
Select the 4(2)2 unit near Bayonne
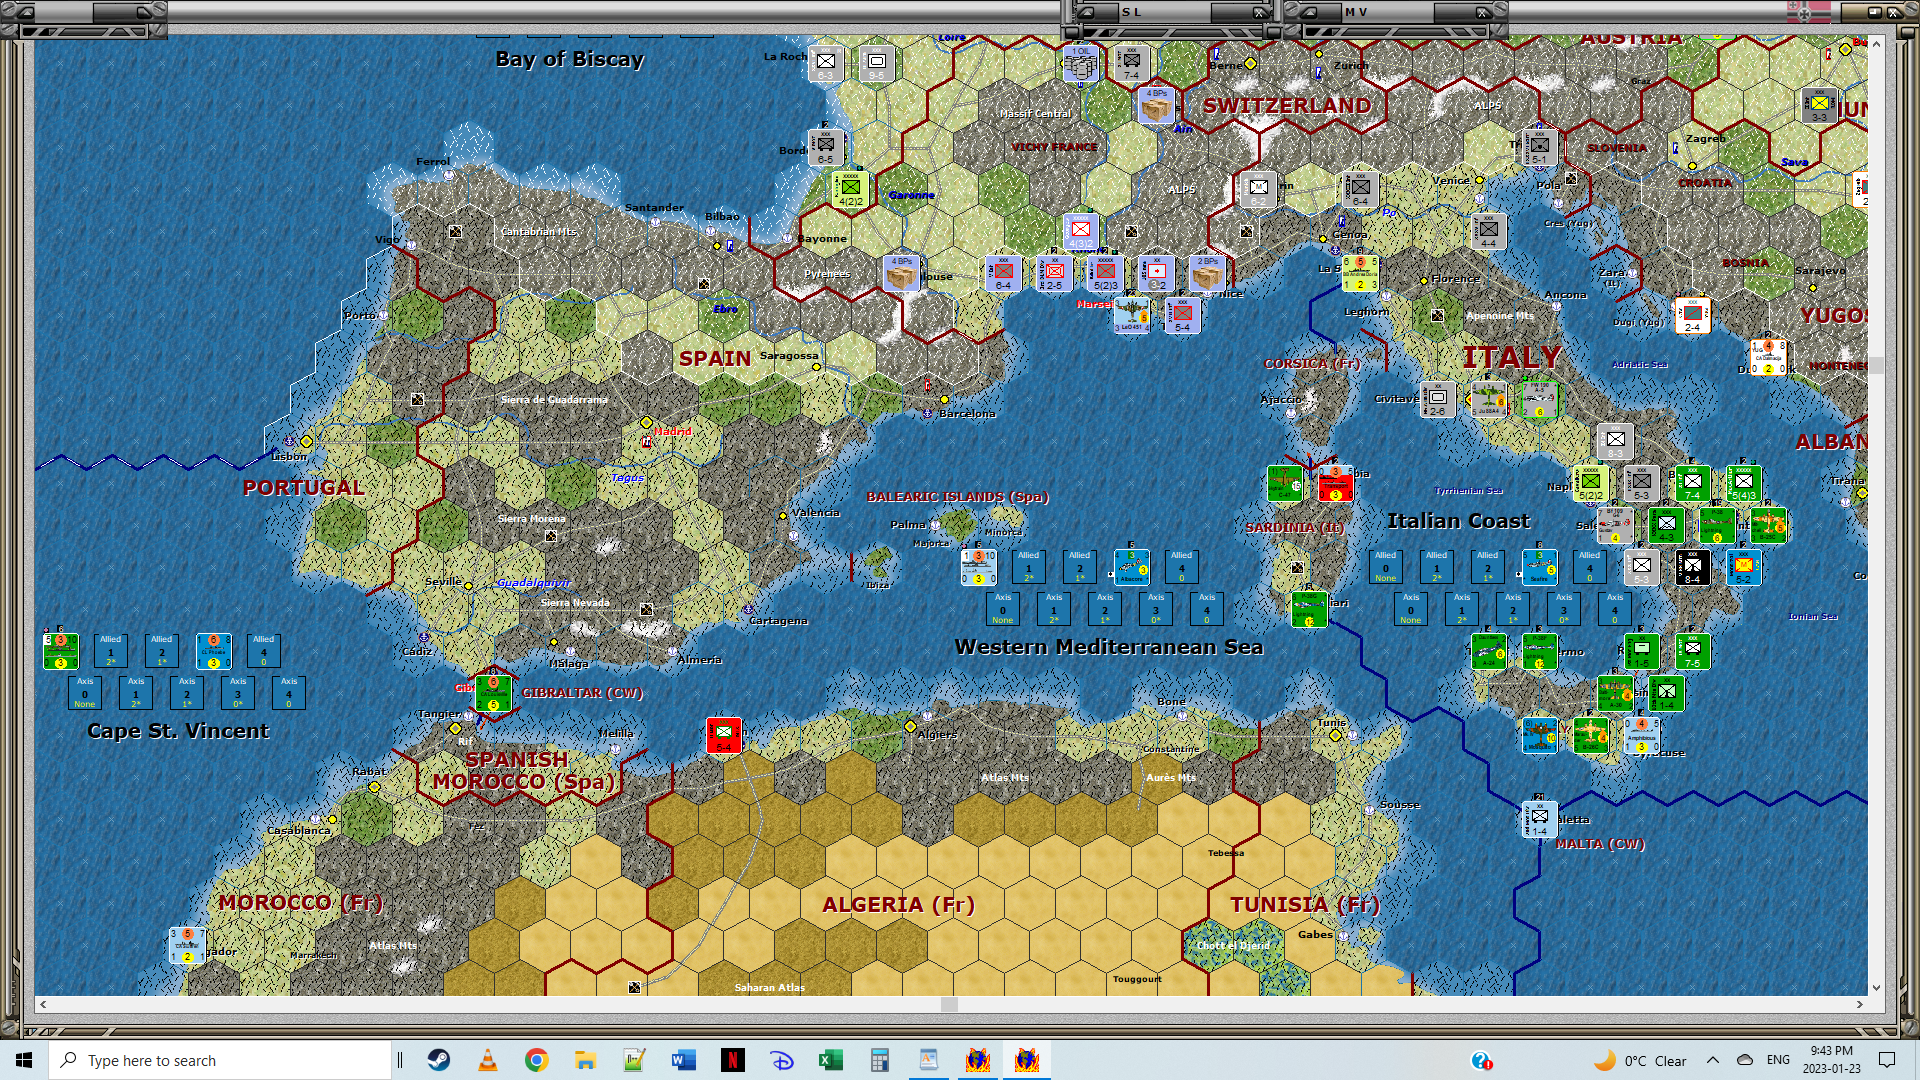click(x=851, y=189)
